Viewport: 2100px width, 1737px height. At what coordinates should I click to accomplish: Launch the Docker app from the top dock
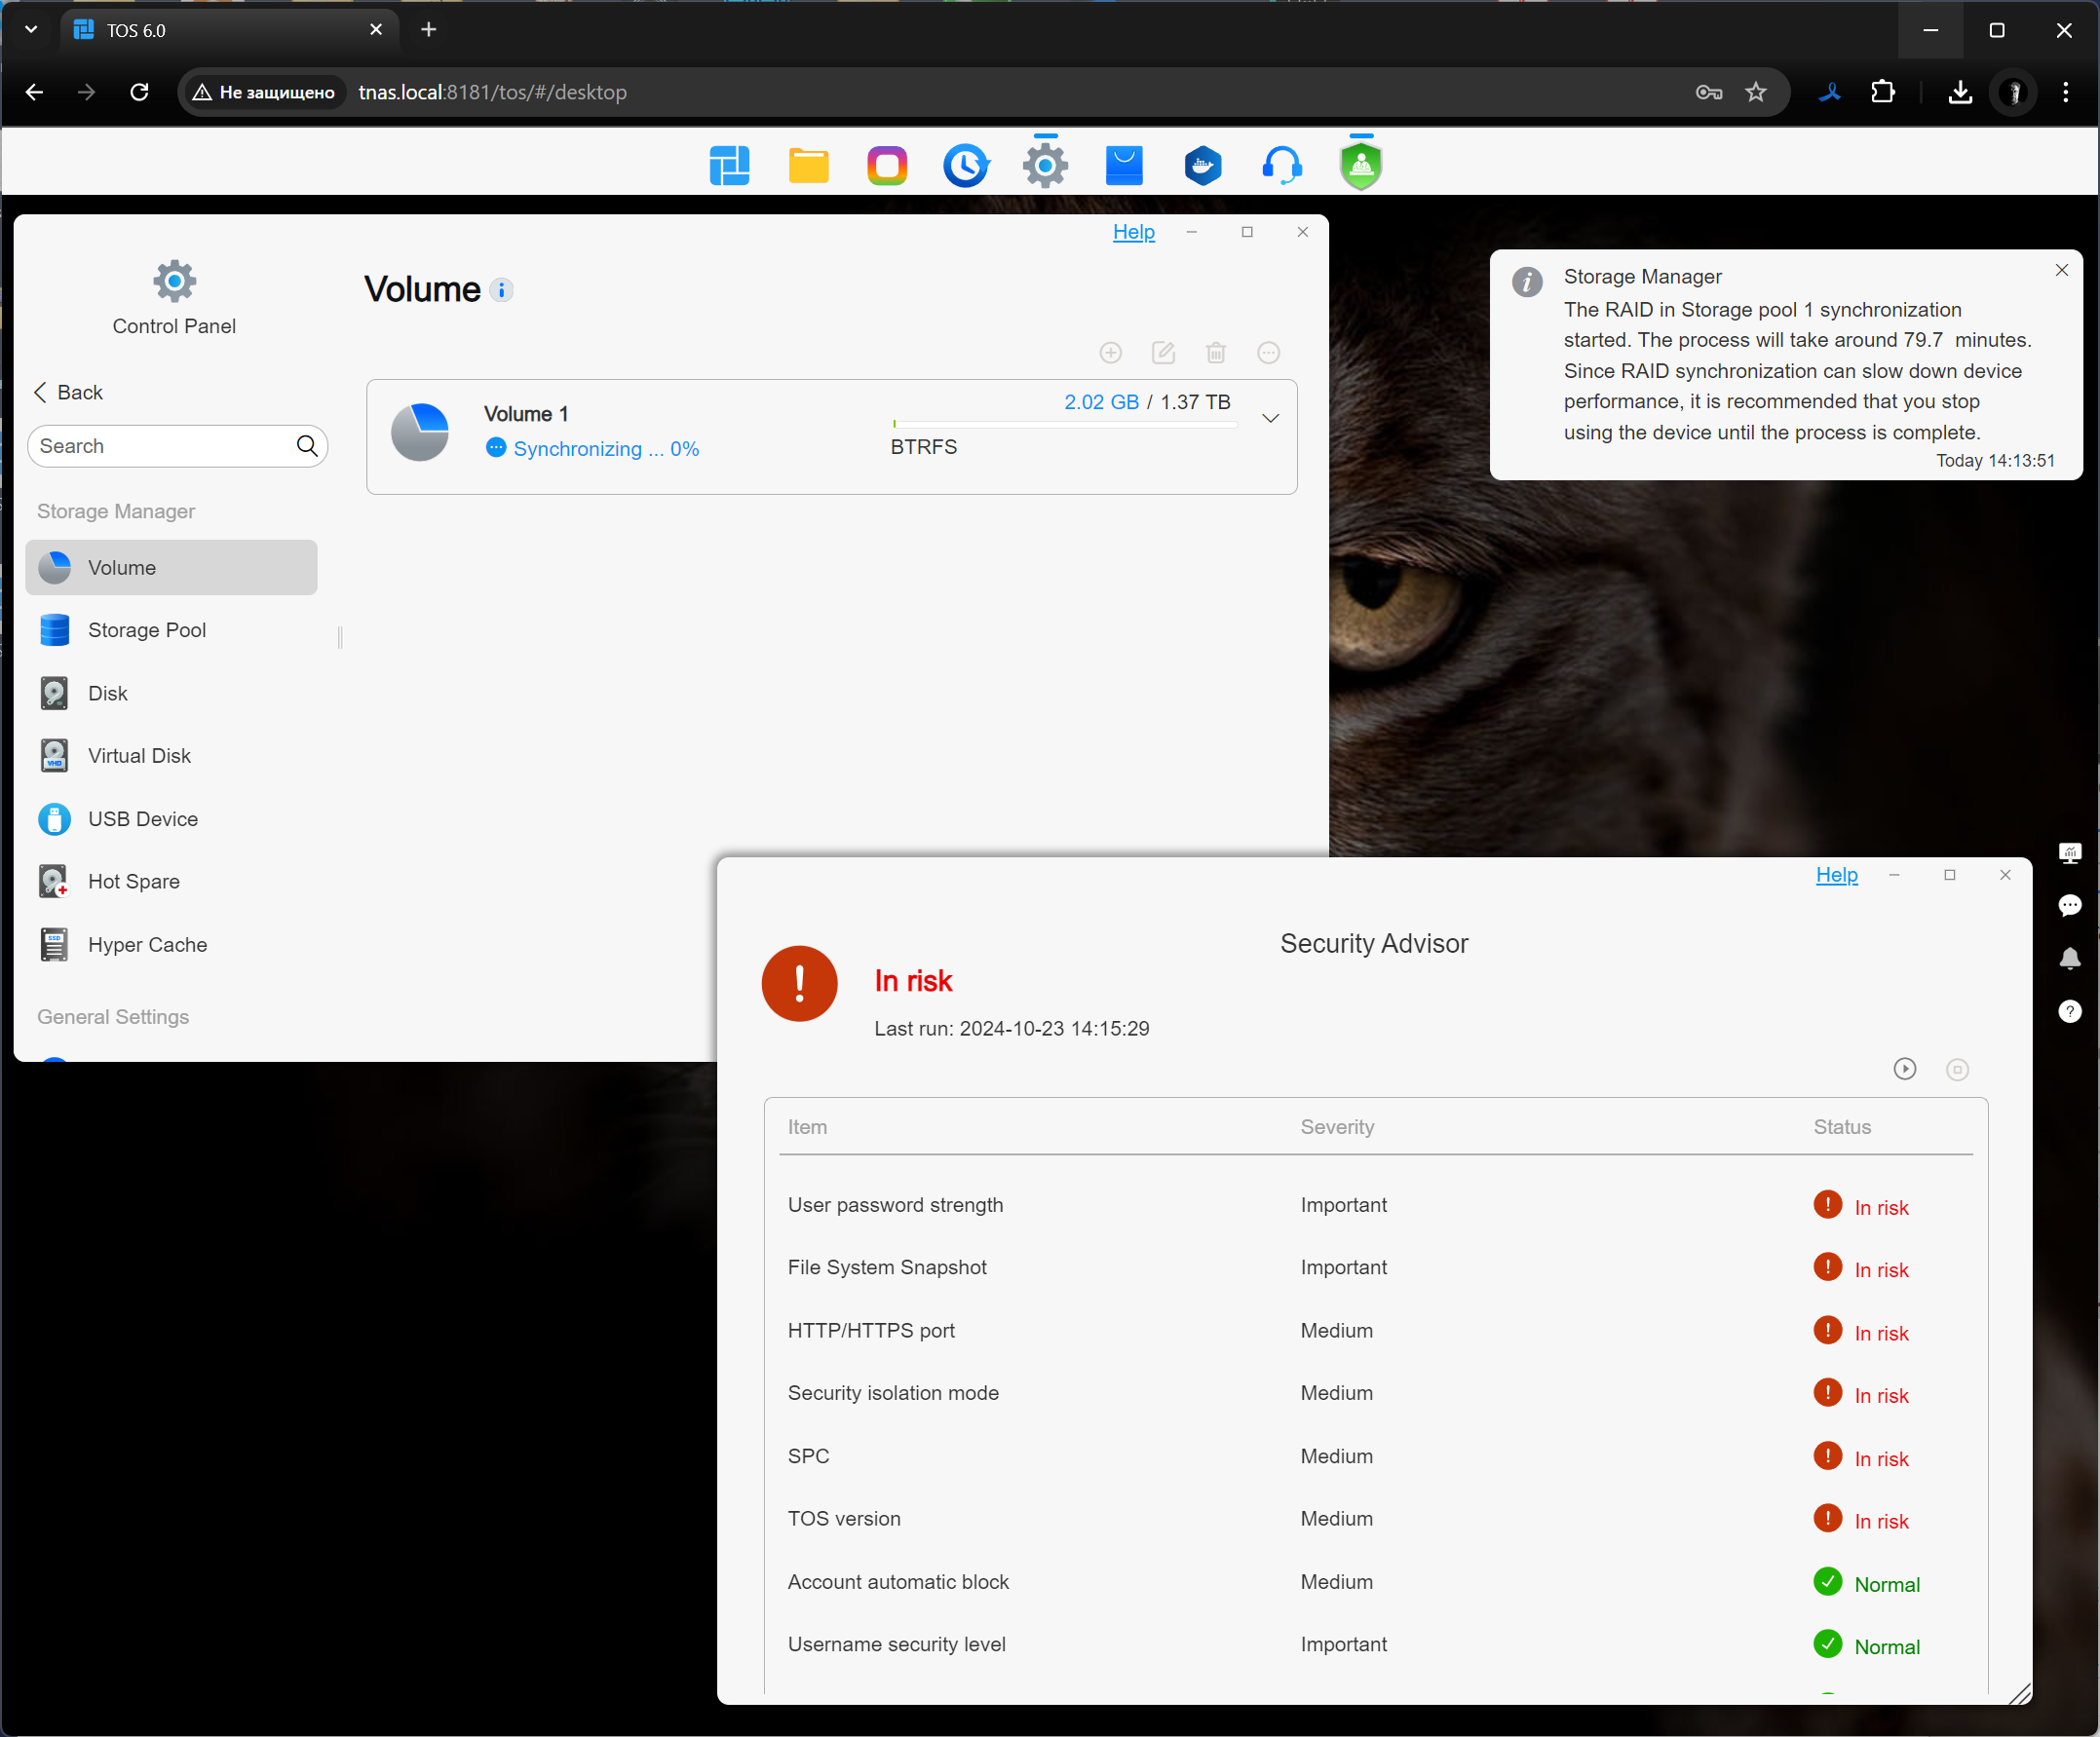click(1202, 165)
